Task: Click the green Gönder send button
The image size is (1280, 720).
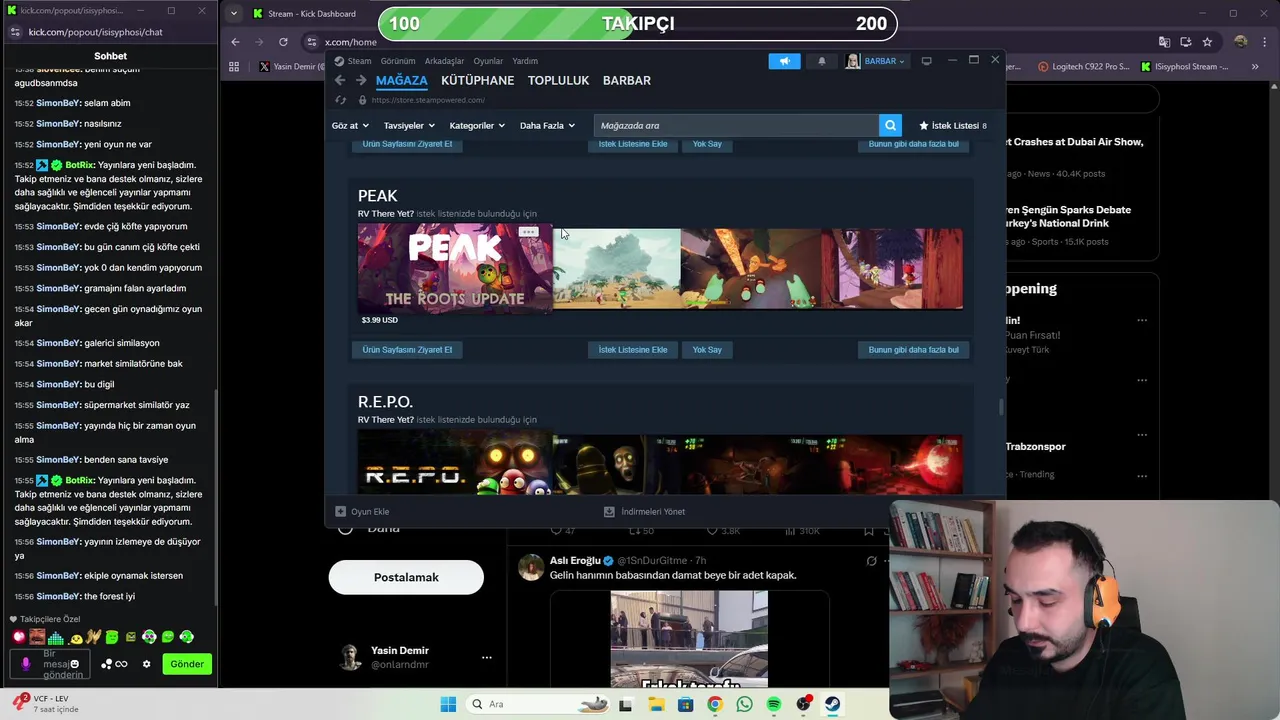Action: click(x=187, y=664)
